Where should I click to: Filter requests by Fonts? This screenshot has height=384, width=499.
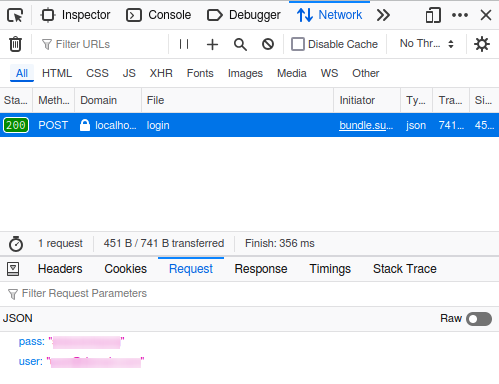tap(200, 73)
